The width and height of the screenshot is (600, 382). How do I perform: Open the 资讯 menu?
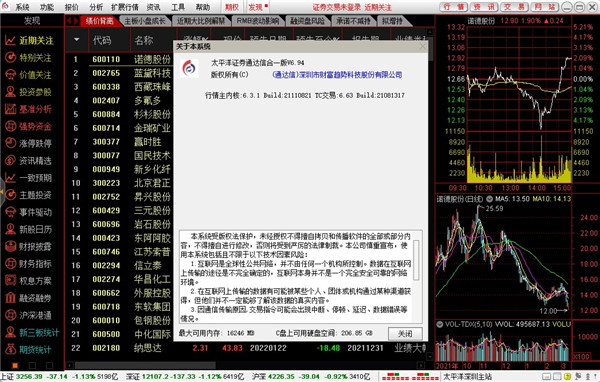[x=153, y=7]
